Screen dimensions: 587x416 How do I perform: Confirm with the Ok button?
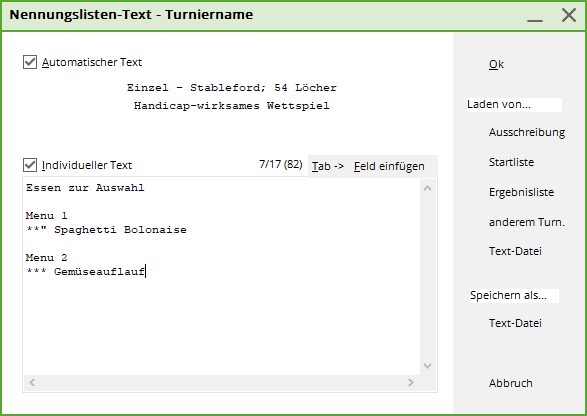tap(496, 64)
